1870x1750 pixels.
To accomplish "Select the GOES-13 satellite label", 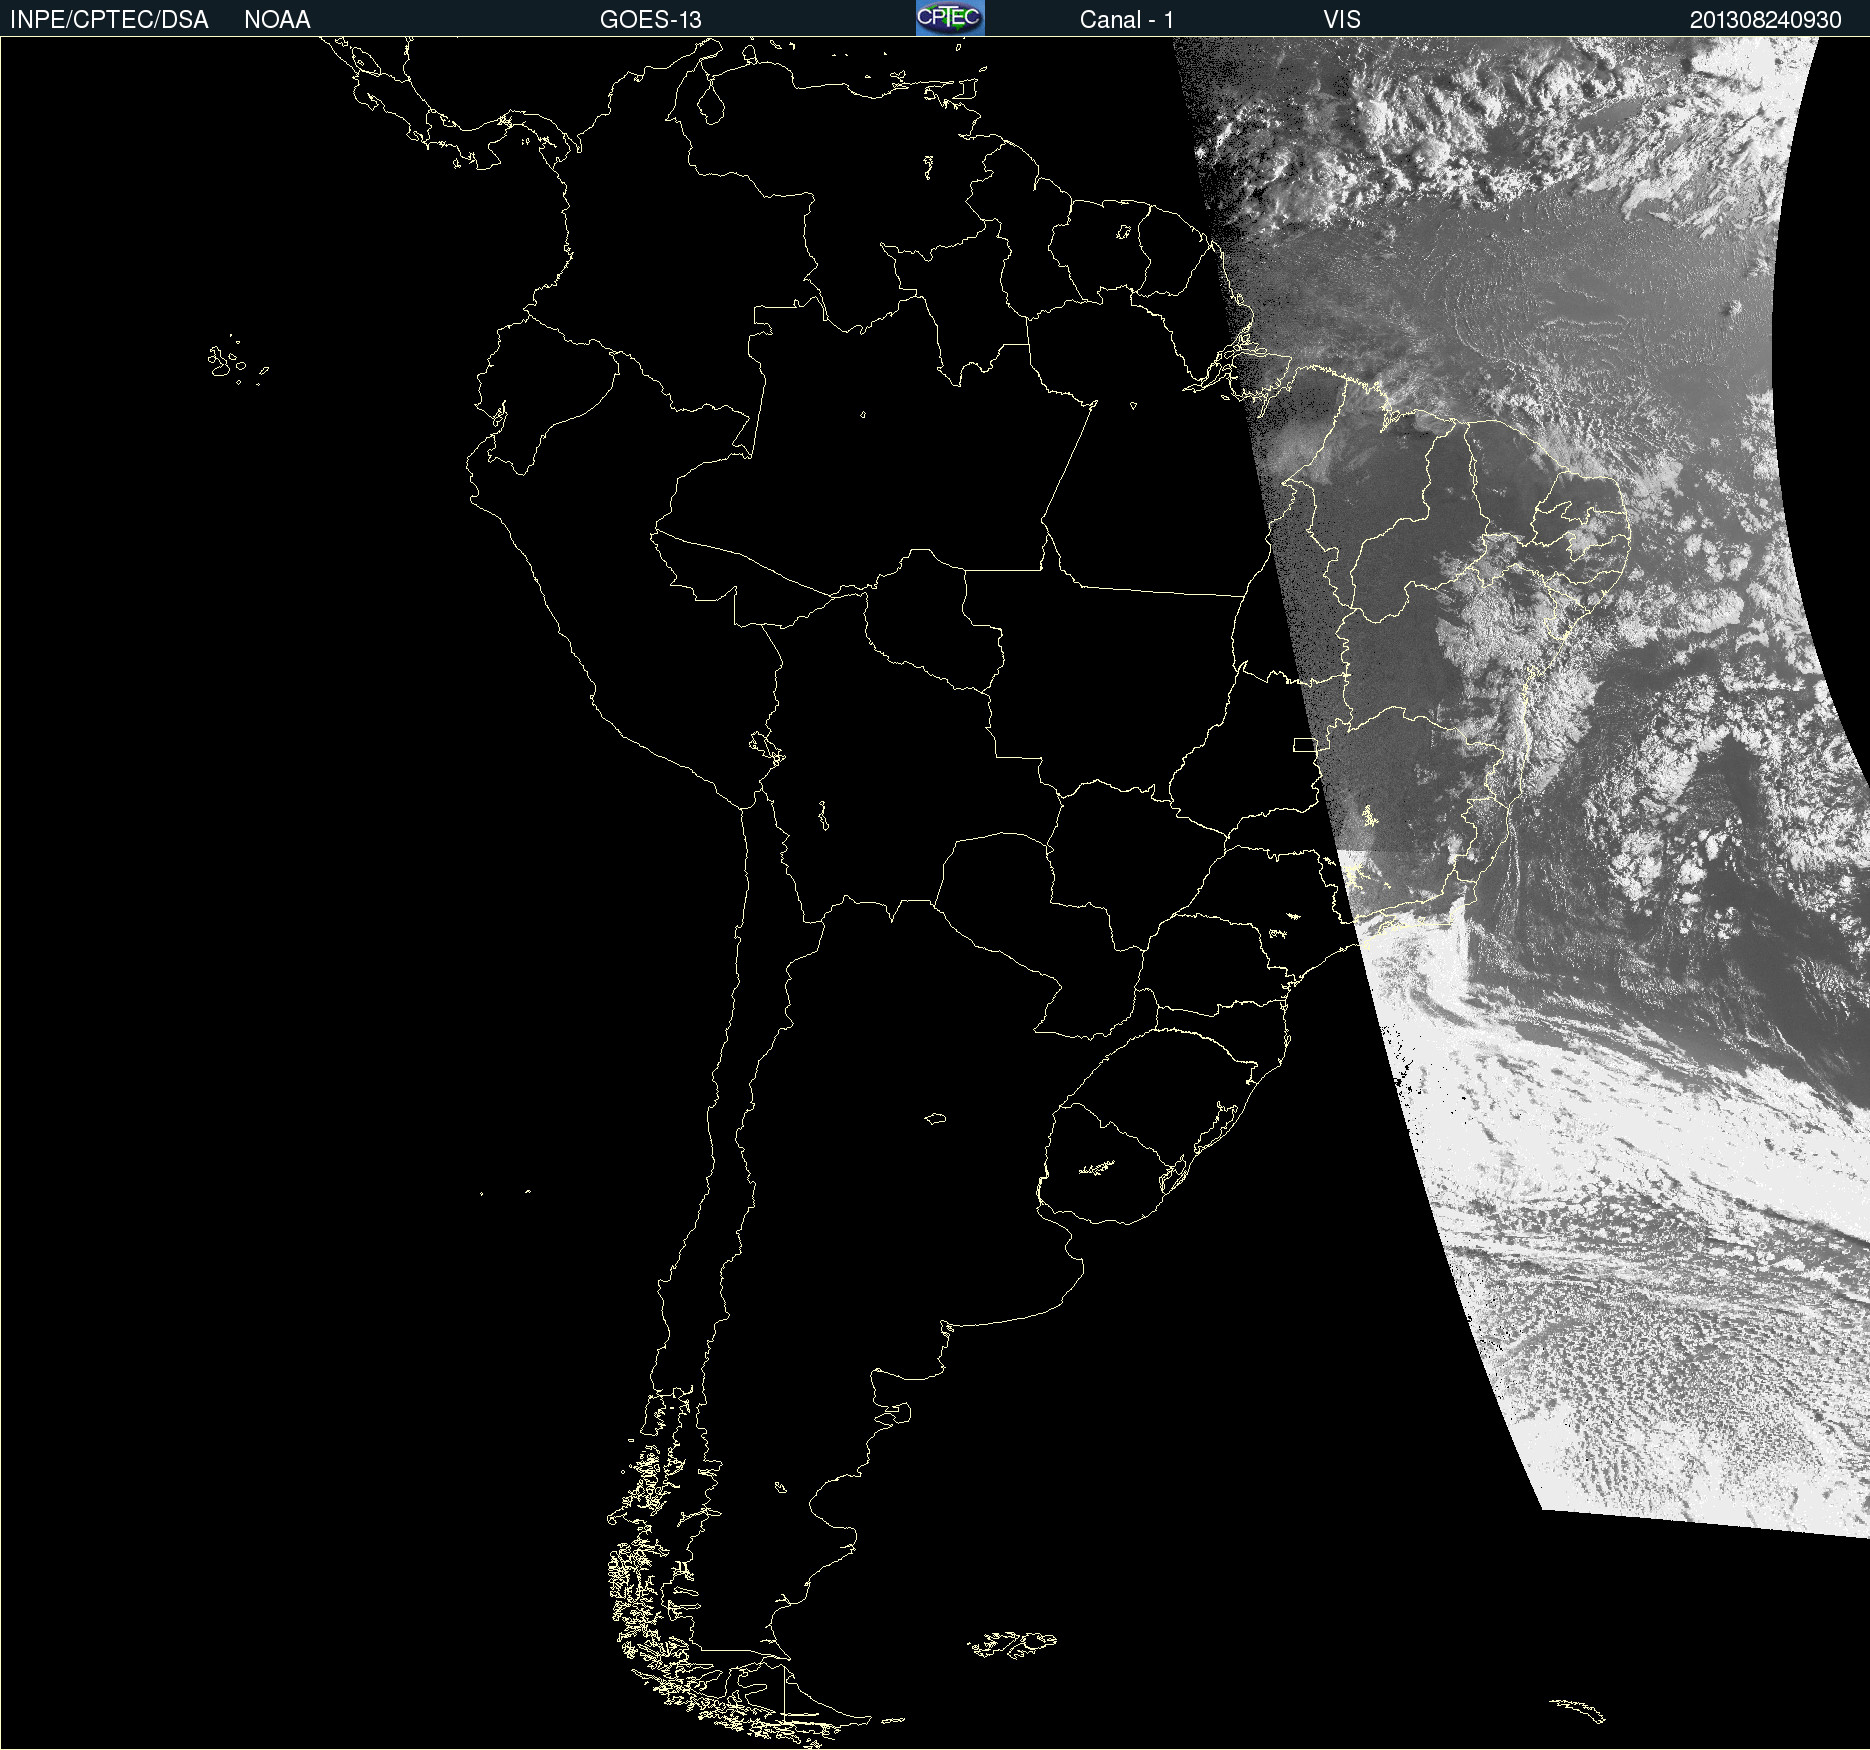I will pyautogui.click(x=650, y=19).
